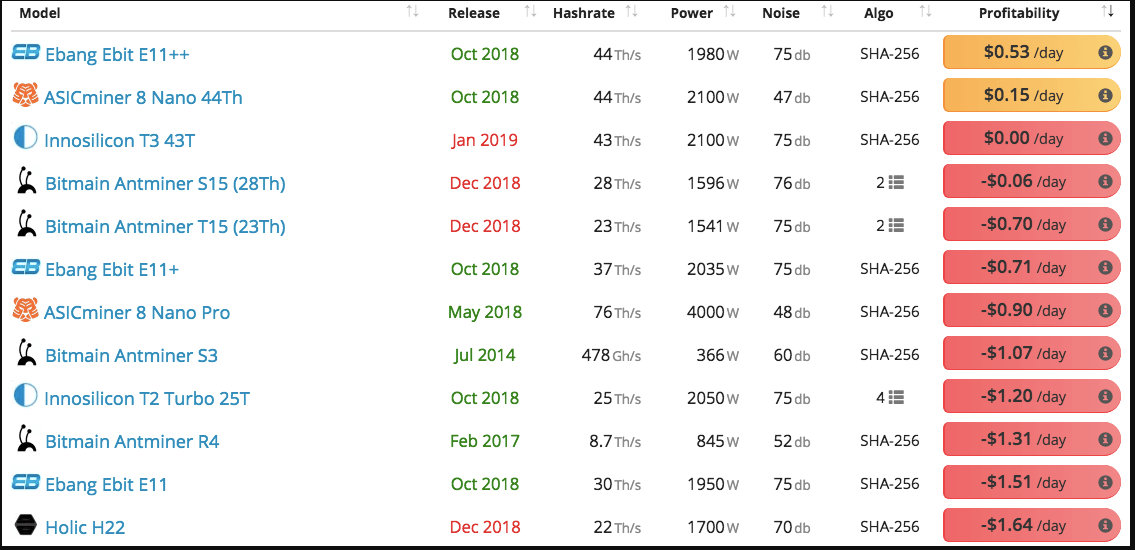Click the Ebang logo beside Ebit E11++

point(26,52)
